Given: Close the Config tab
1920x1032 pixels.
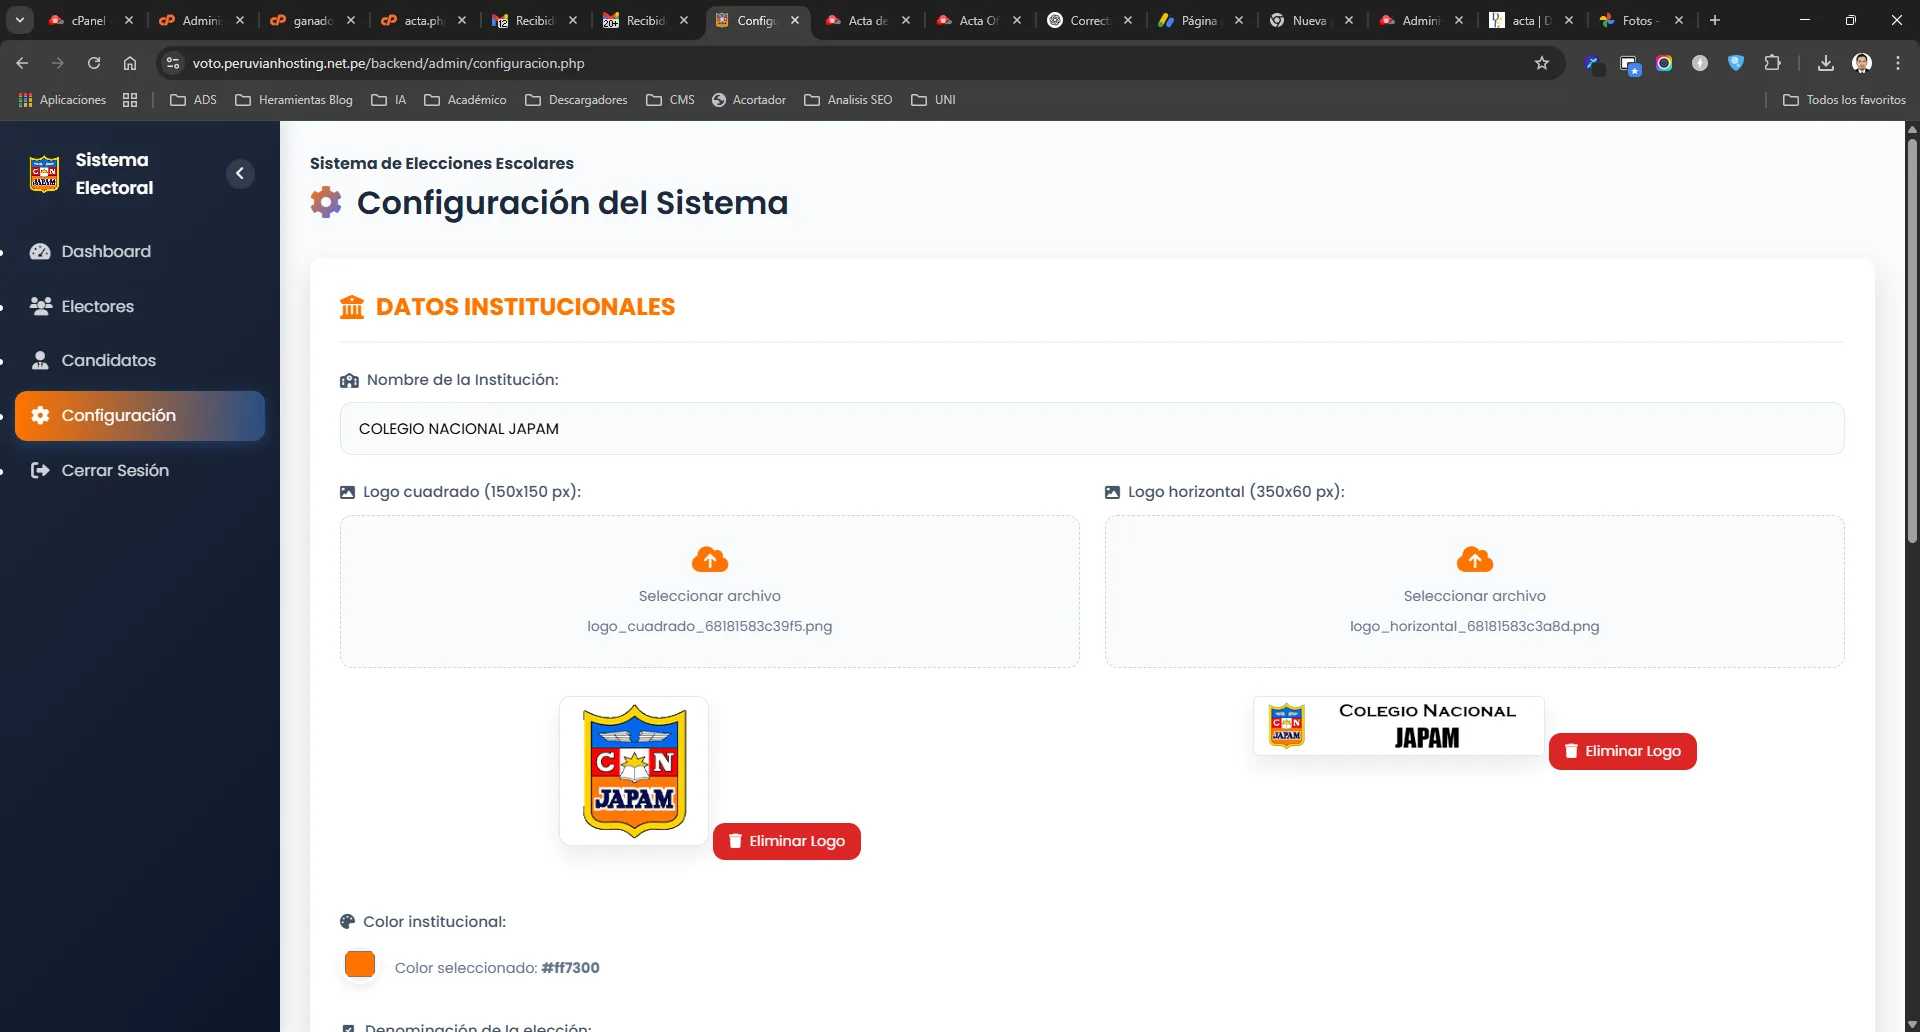Looking at the screenshot, I should [x=795, y=20].
